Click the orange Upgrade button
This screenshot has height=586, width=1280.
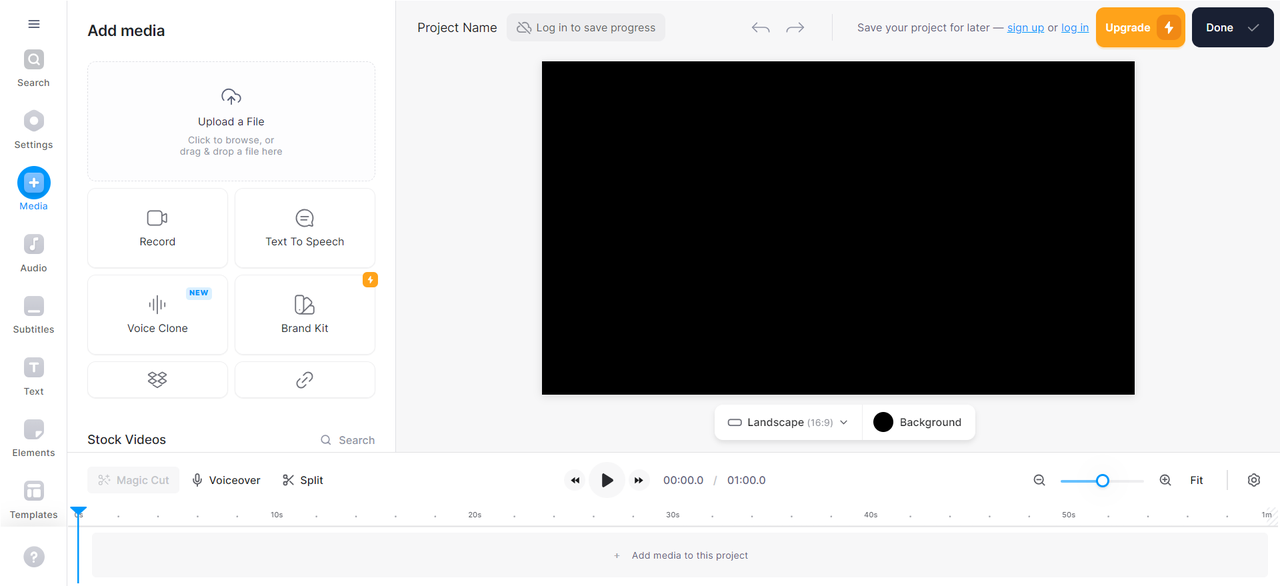(1140, 28)
